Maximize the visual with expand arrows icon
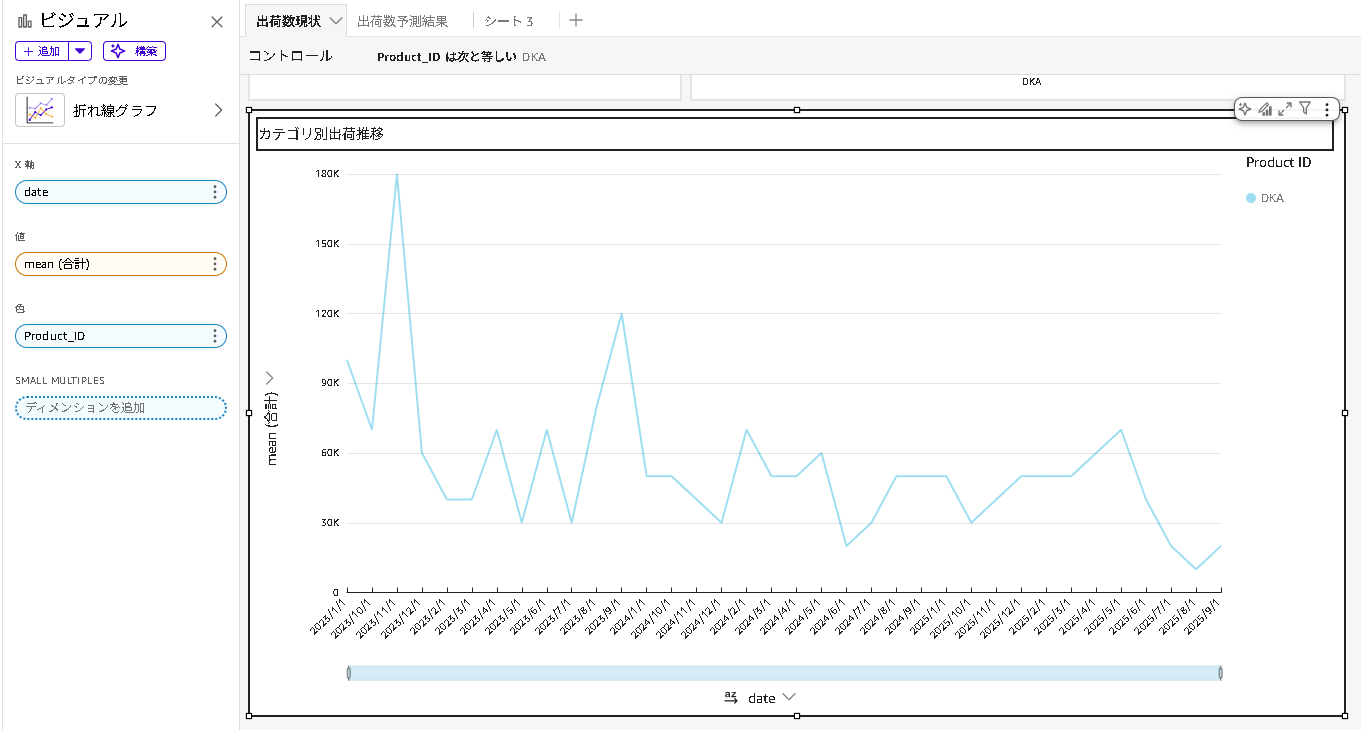 tap(1285, 109)
